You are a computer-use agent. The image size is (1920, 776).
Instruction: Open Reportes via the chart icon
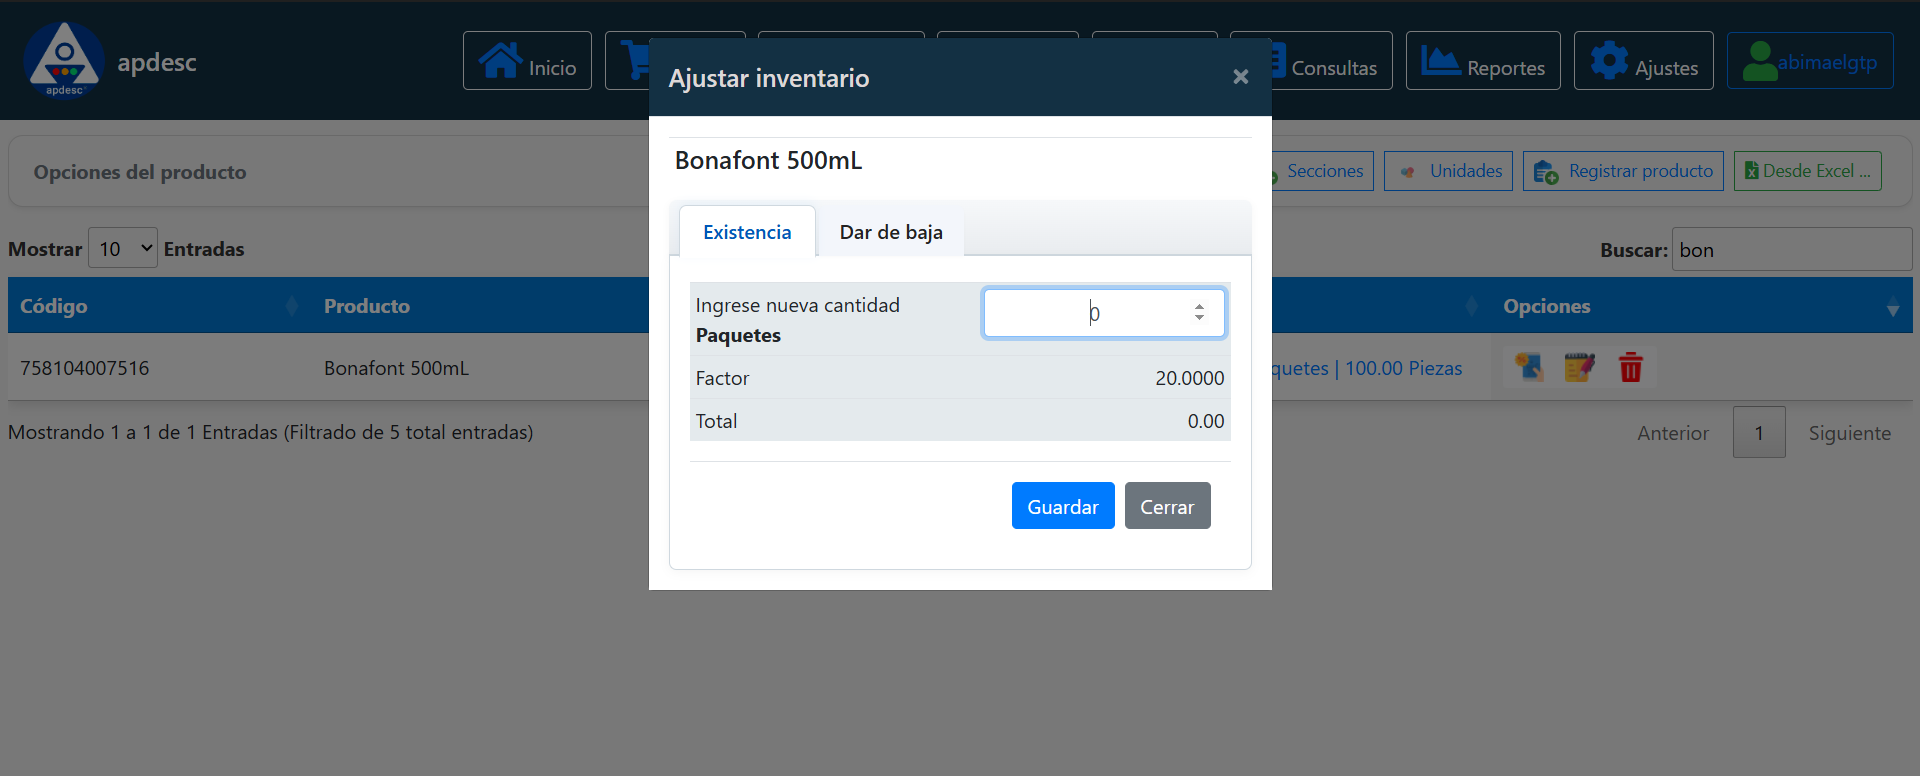(x=1440, y=61)
